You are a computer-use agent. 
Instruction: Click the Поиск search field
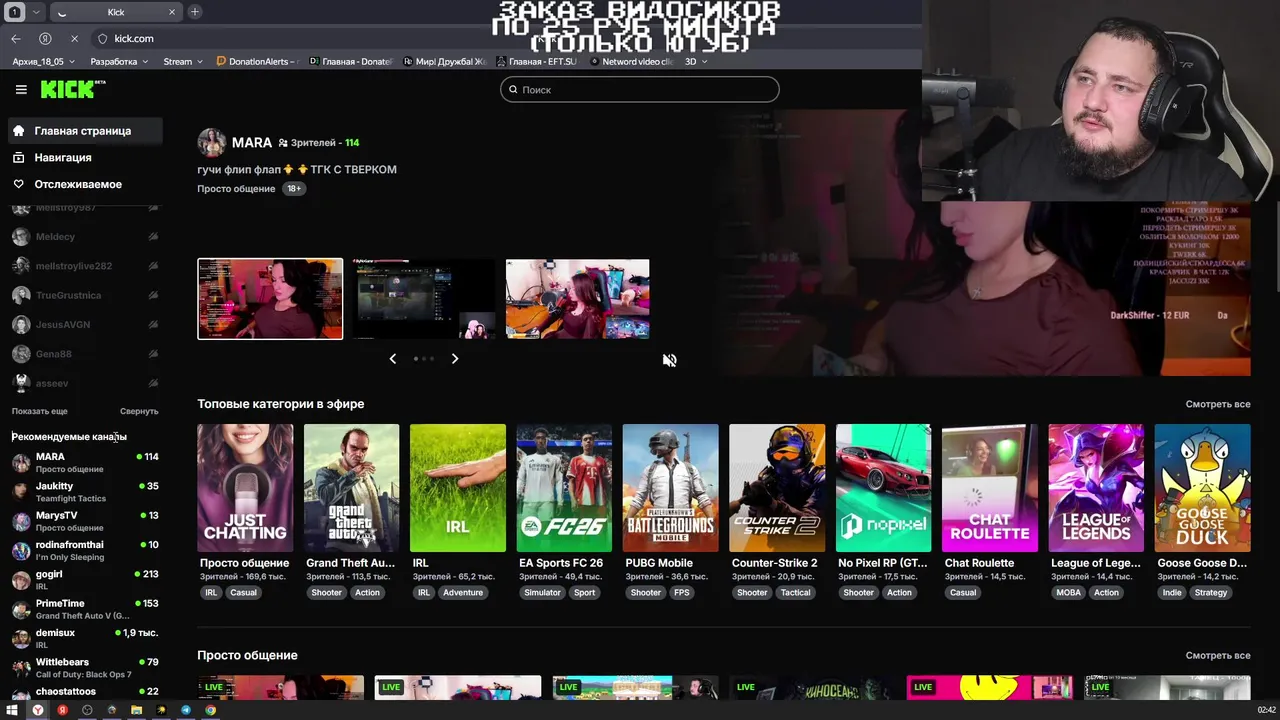pos(640,89)
